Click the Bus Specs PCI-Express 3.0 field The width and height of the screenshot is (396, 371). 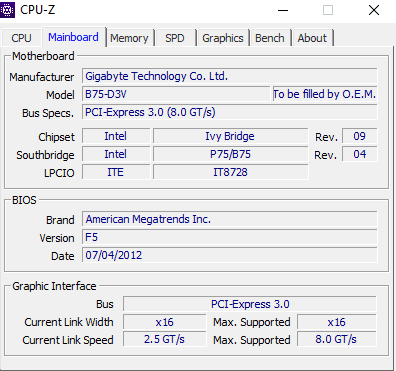pyautogui.click(x=230, y=112)
